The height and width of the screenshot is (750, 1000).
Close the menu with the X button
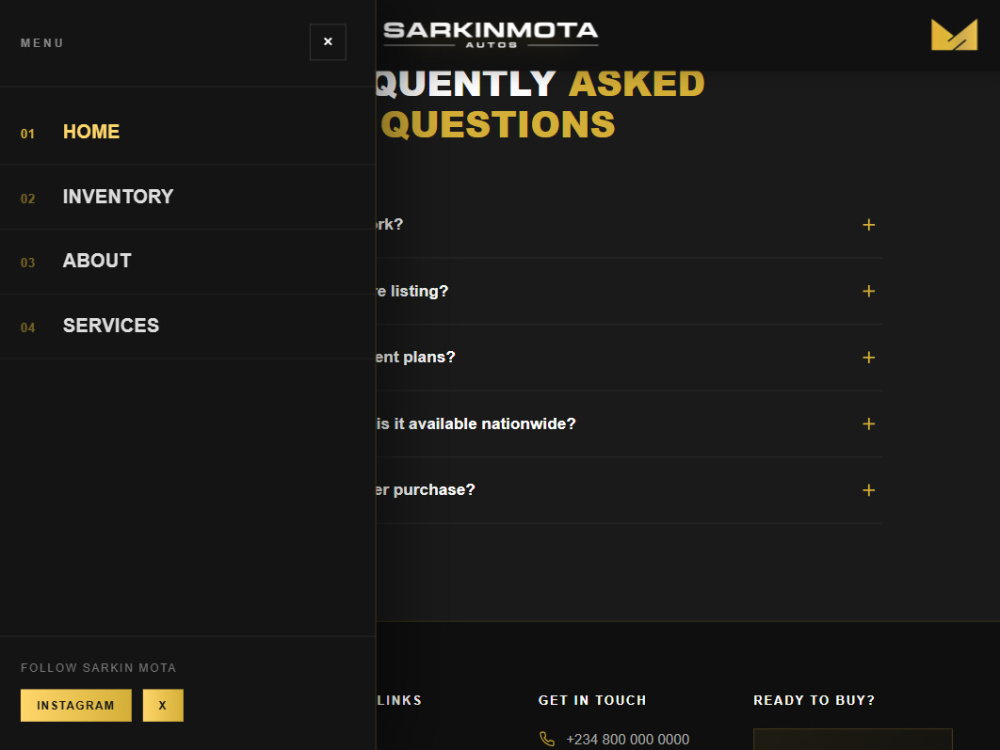328,42
